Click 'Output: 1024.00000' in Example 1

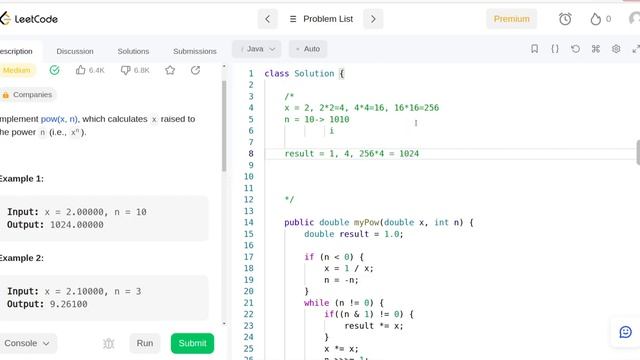pos(55,225)
